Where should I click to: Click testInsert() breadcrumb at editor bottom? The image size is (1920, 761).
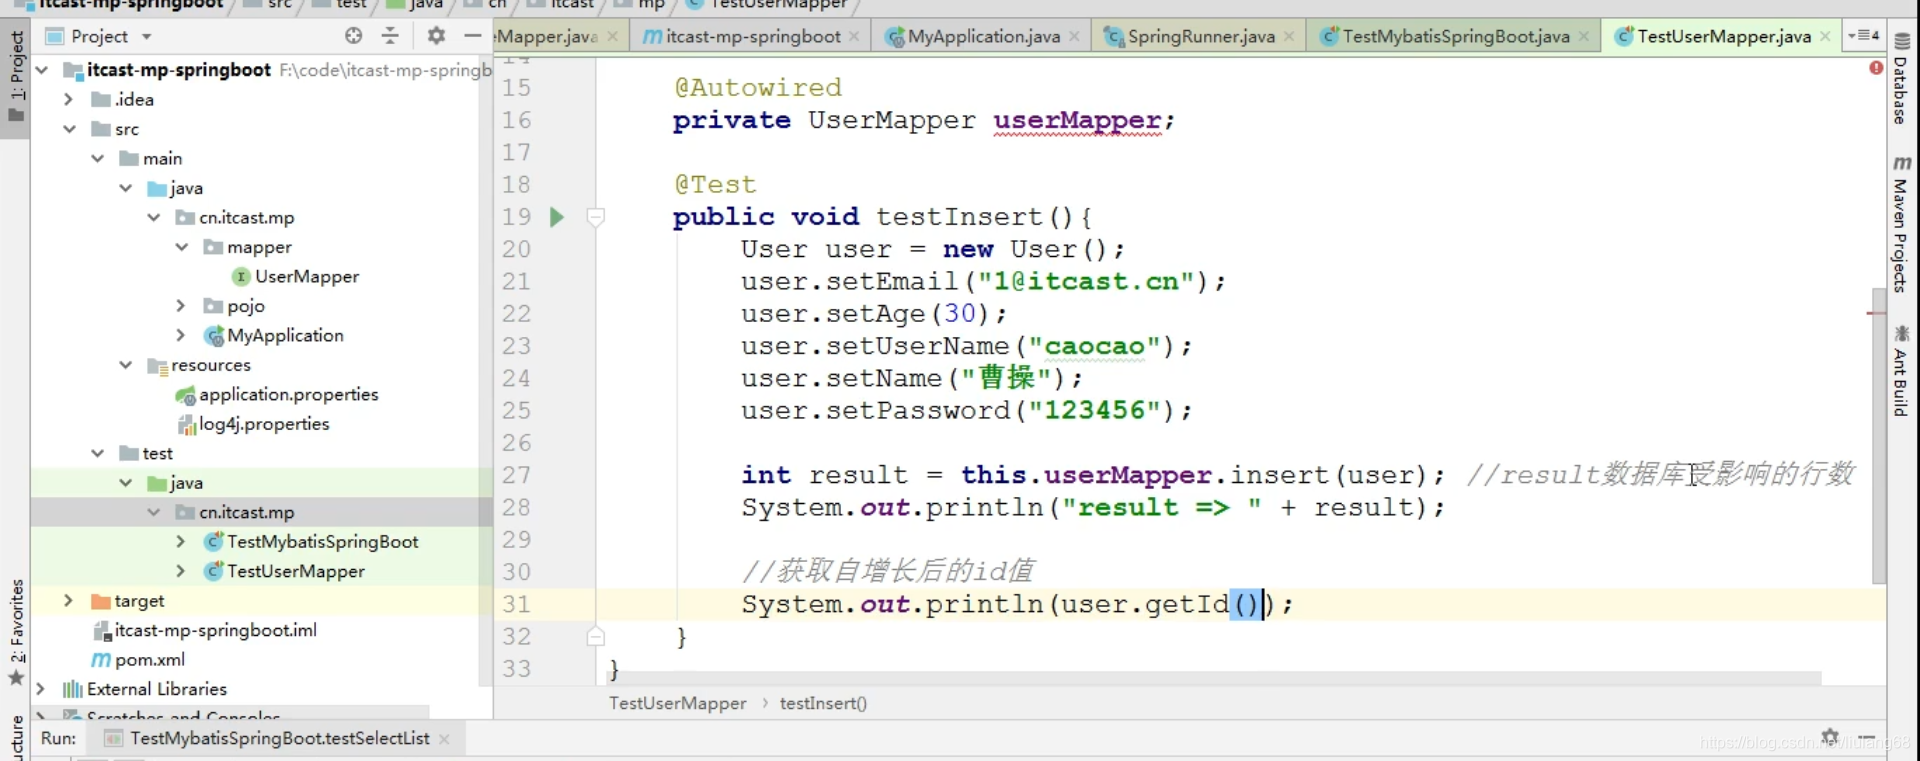tap(823, 703)
